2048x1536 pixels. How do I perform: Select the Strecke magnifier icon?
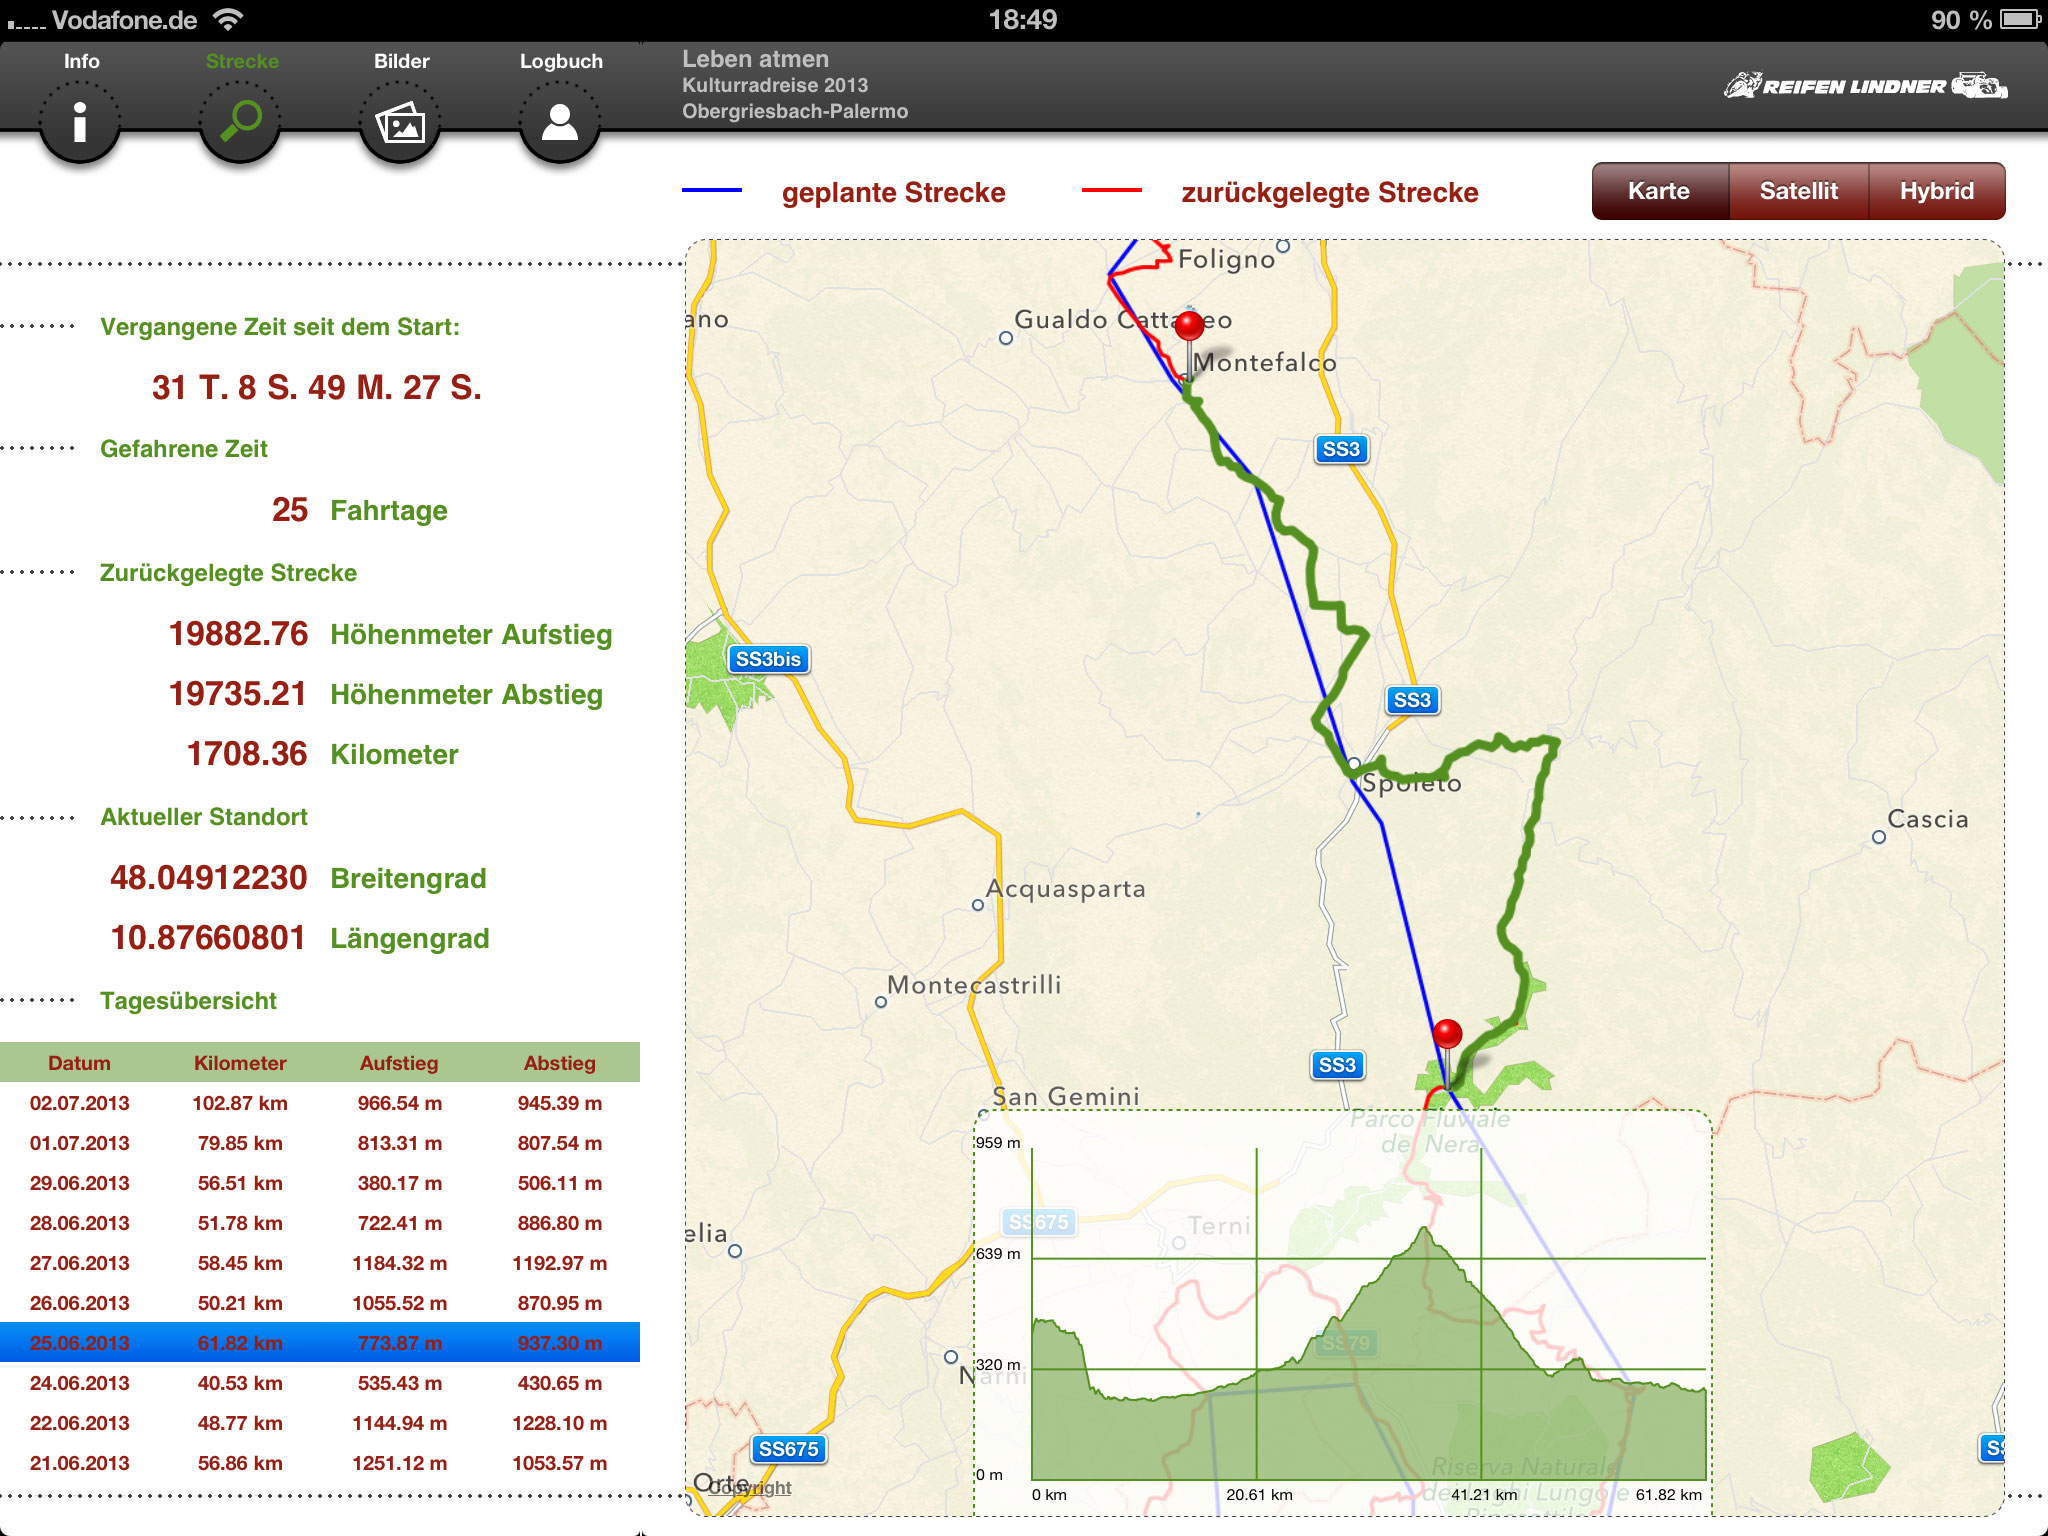(x=240, y=122)
